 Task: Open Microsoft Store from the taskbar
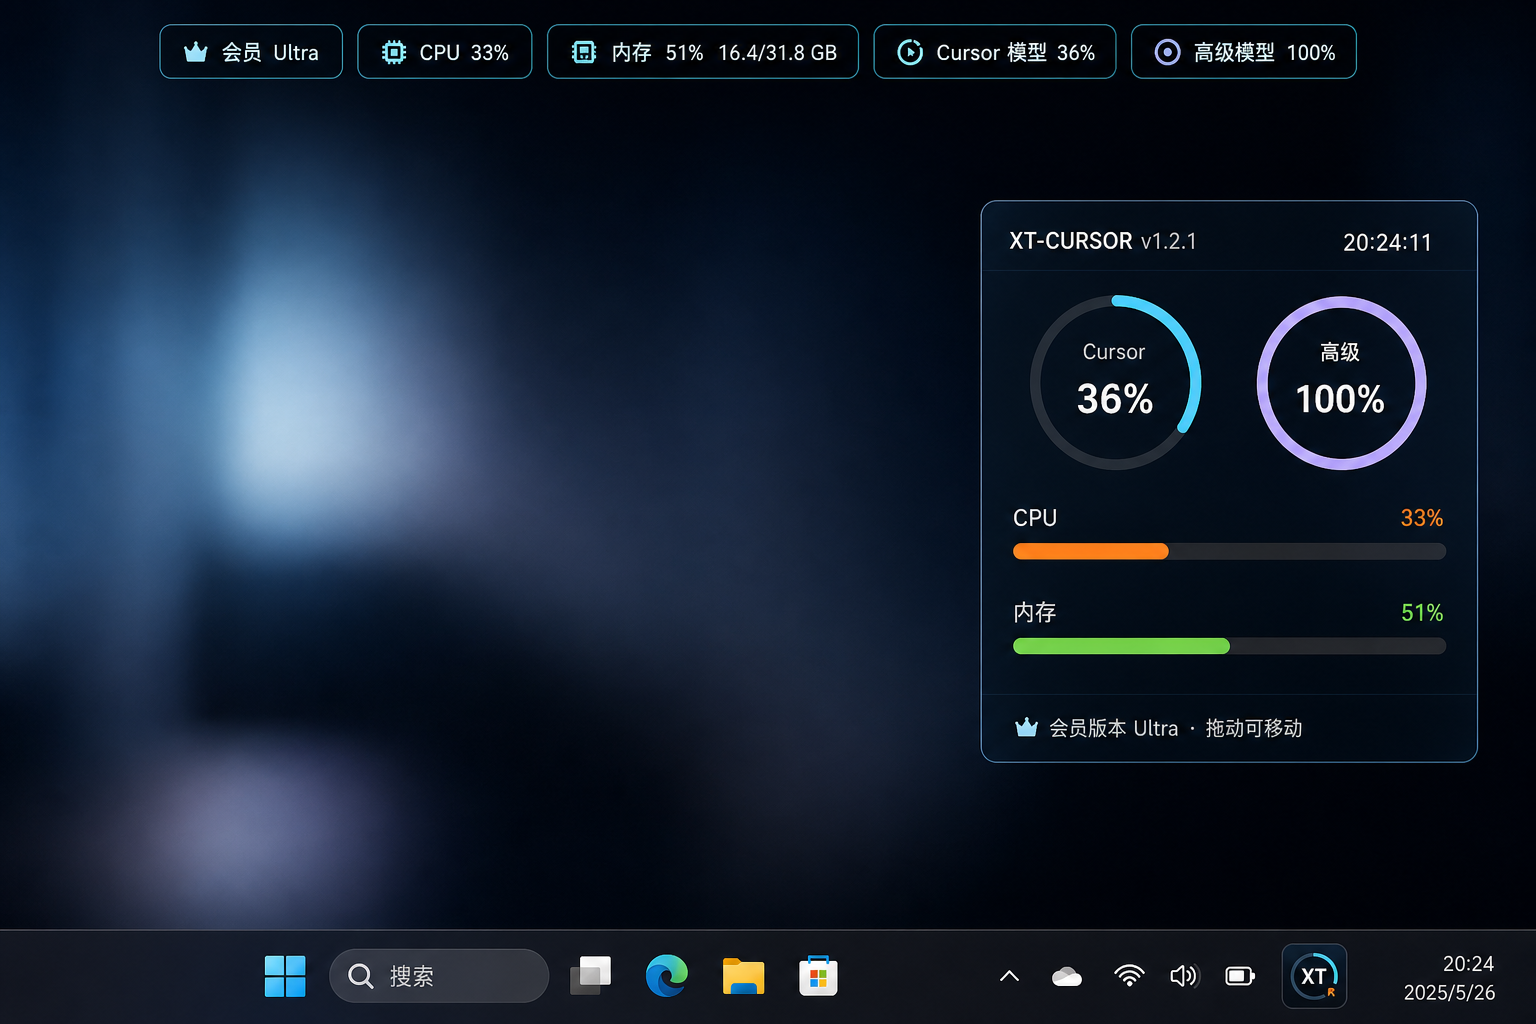818,976
